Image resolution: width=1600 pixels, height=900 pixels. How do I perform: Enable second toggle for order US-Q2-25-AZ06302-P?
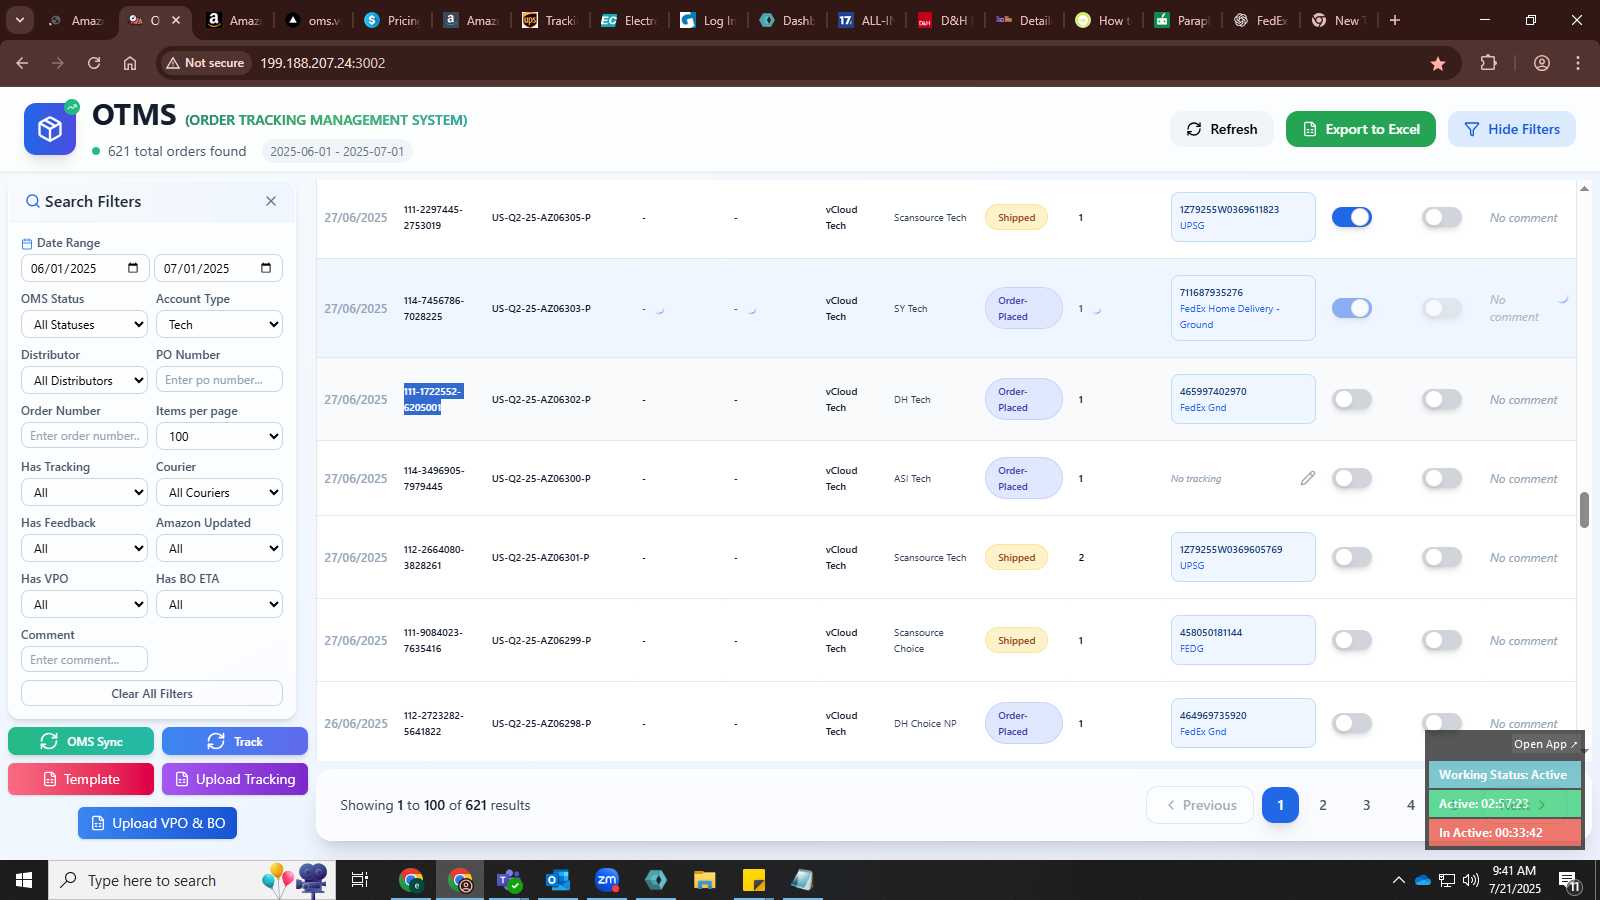[x=1442, y=399]
